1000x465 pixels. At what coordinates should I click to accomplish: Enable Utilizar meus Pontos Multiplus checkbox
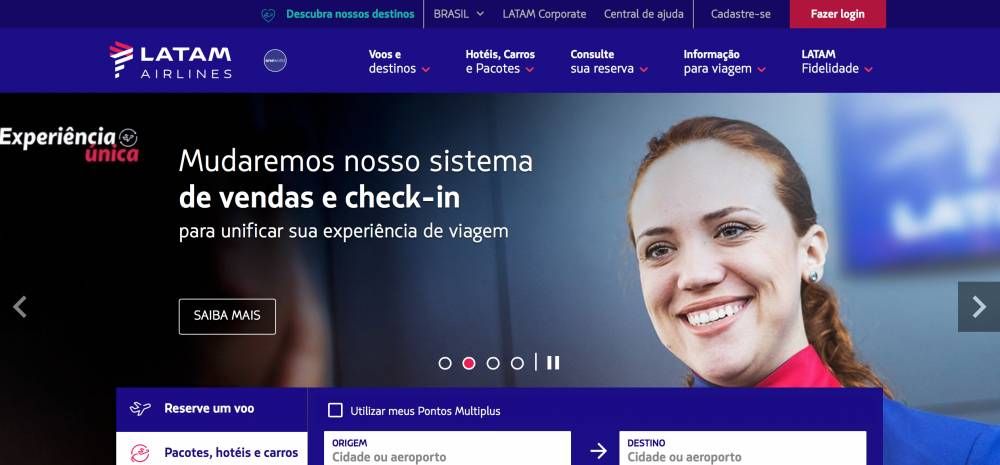[335, 411]
